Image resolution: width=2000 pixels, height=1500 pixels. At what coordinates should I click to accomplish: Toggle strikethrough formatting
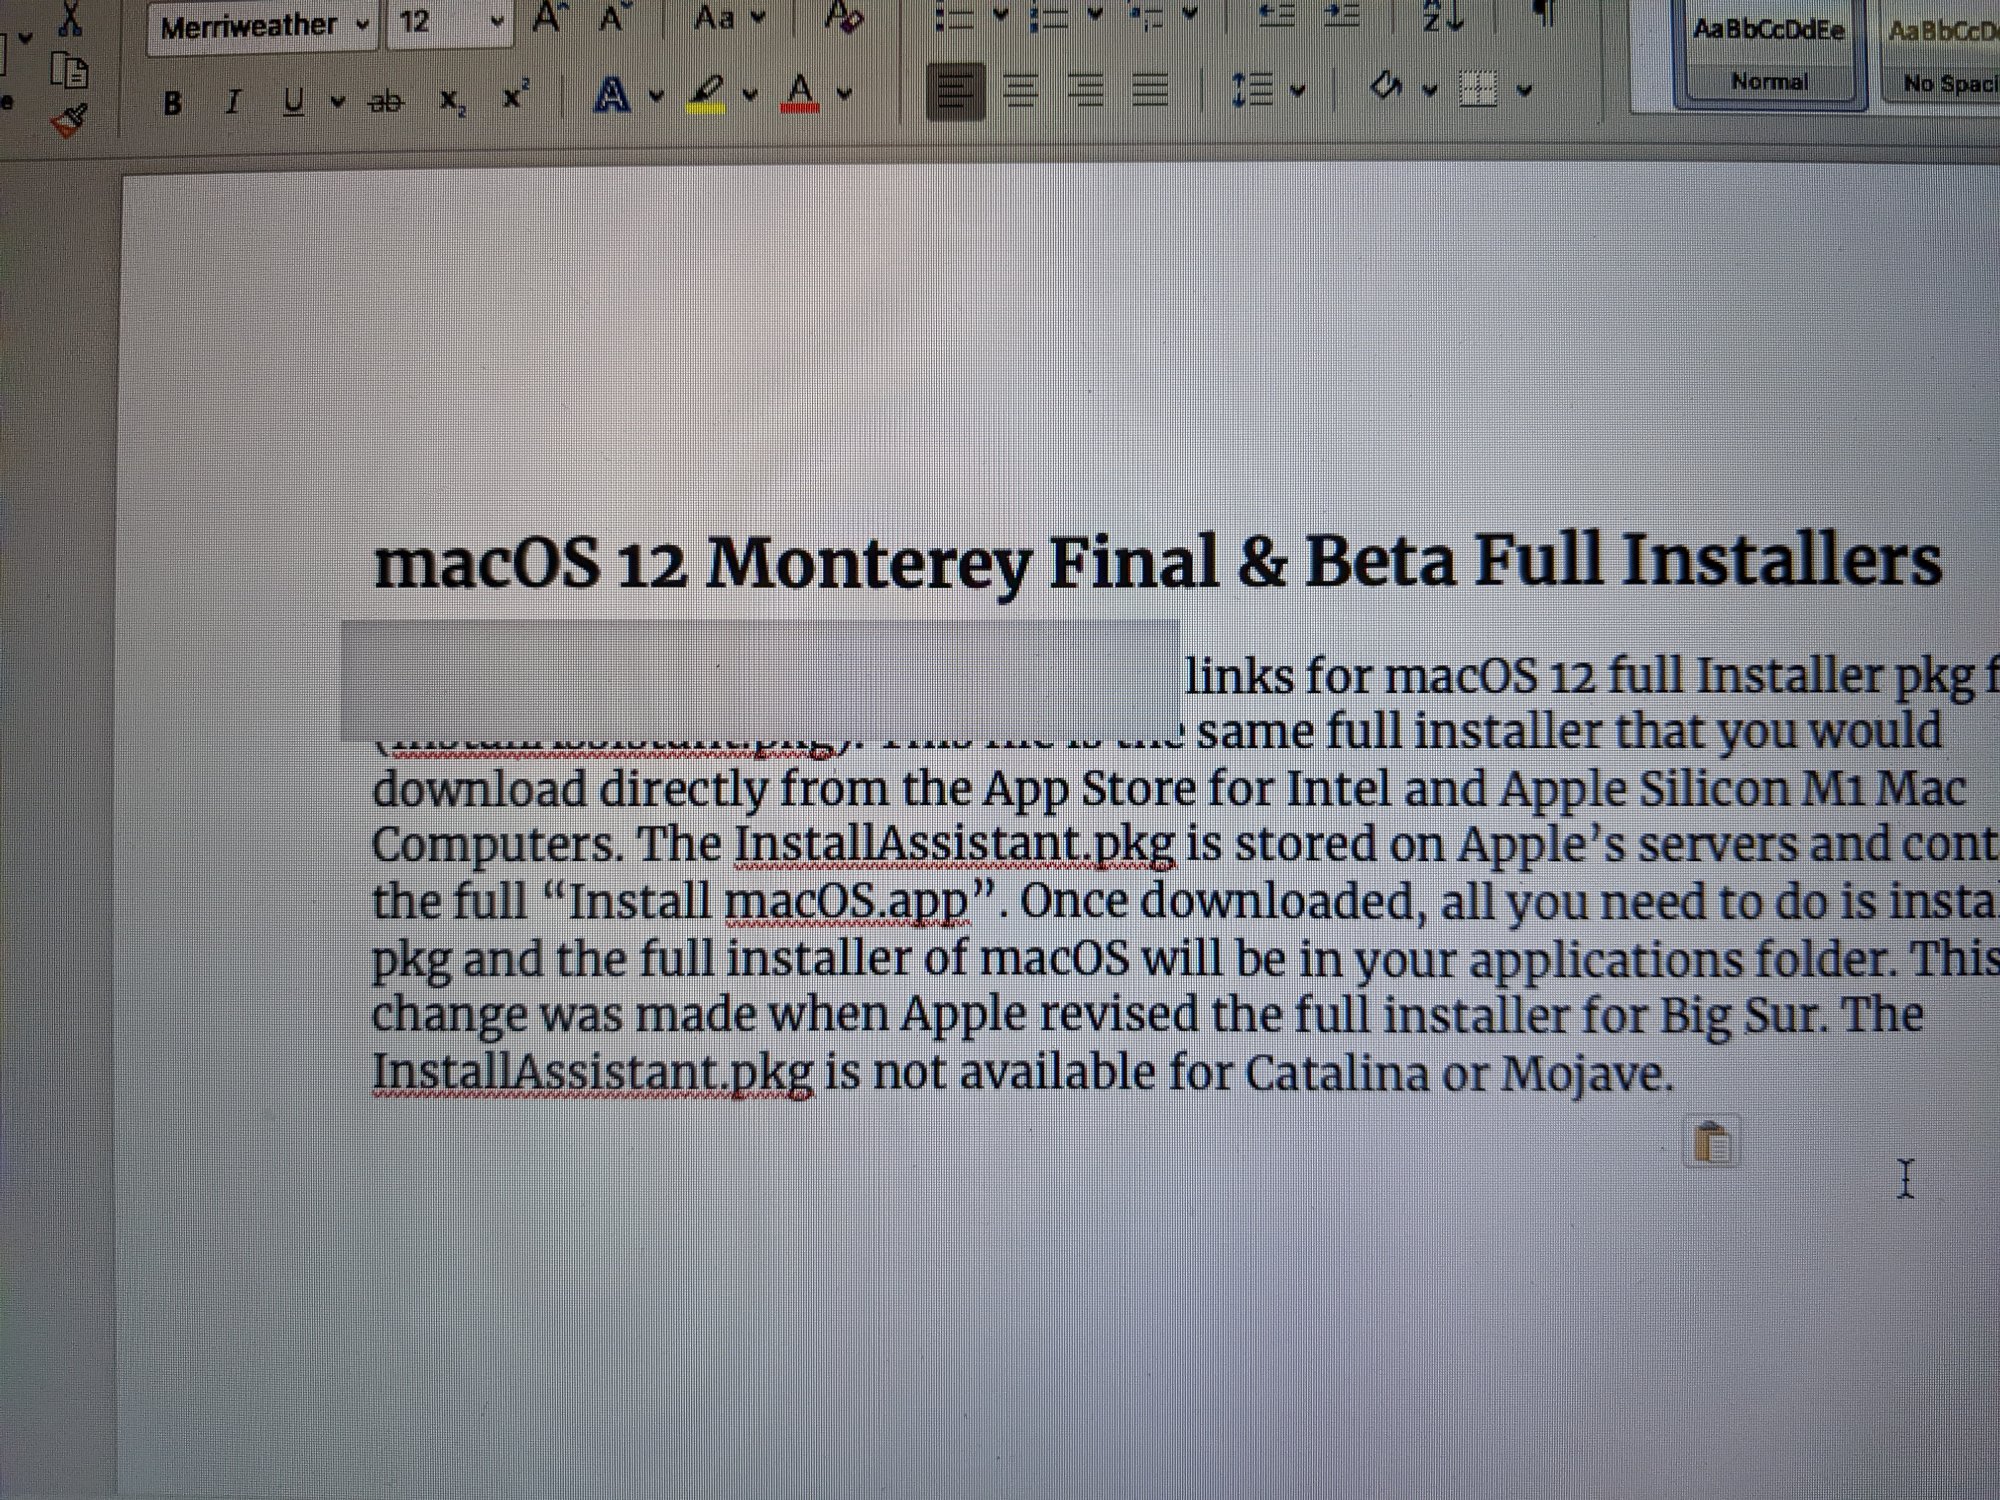click(x=386, y=101)
